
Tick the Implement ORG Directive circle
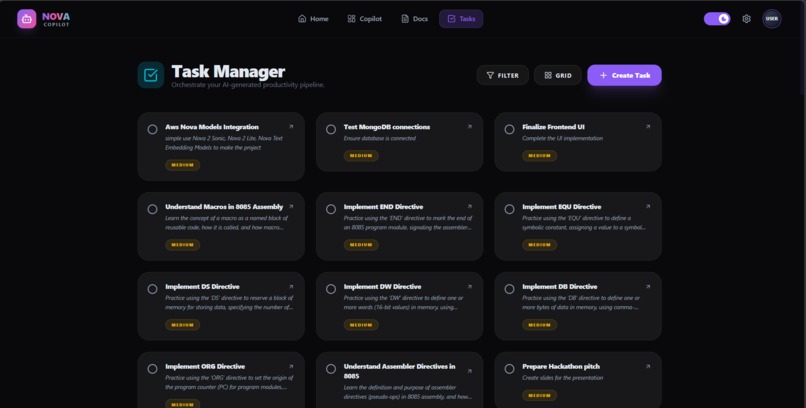click(x=152, y=369)
